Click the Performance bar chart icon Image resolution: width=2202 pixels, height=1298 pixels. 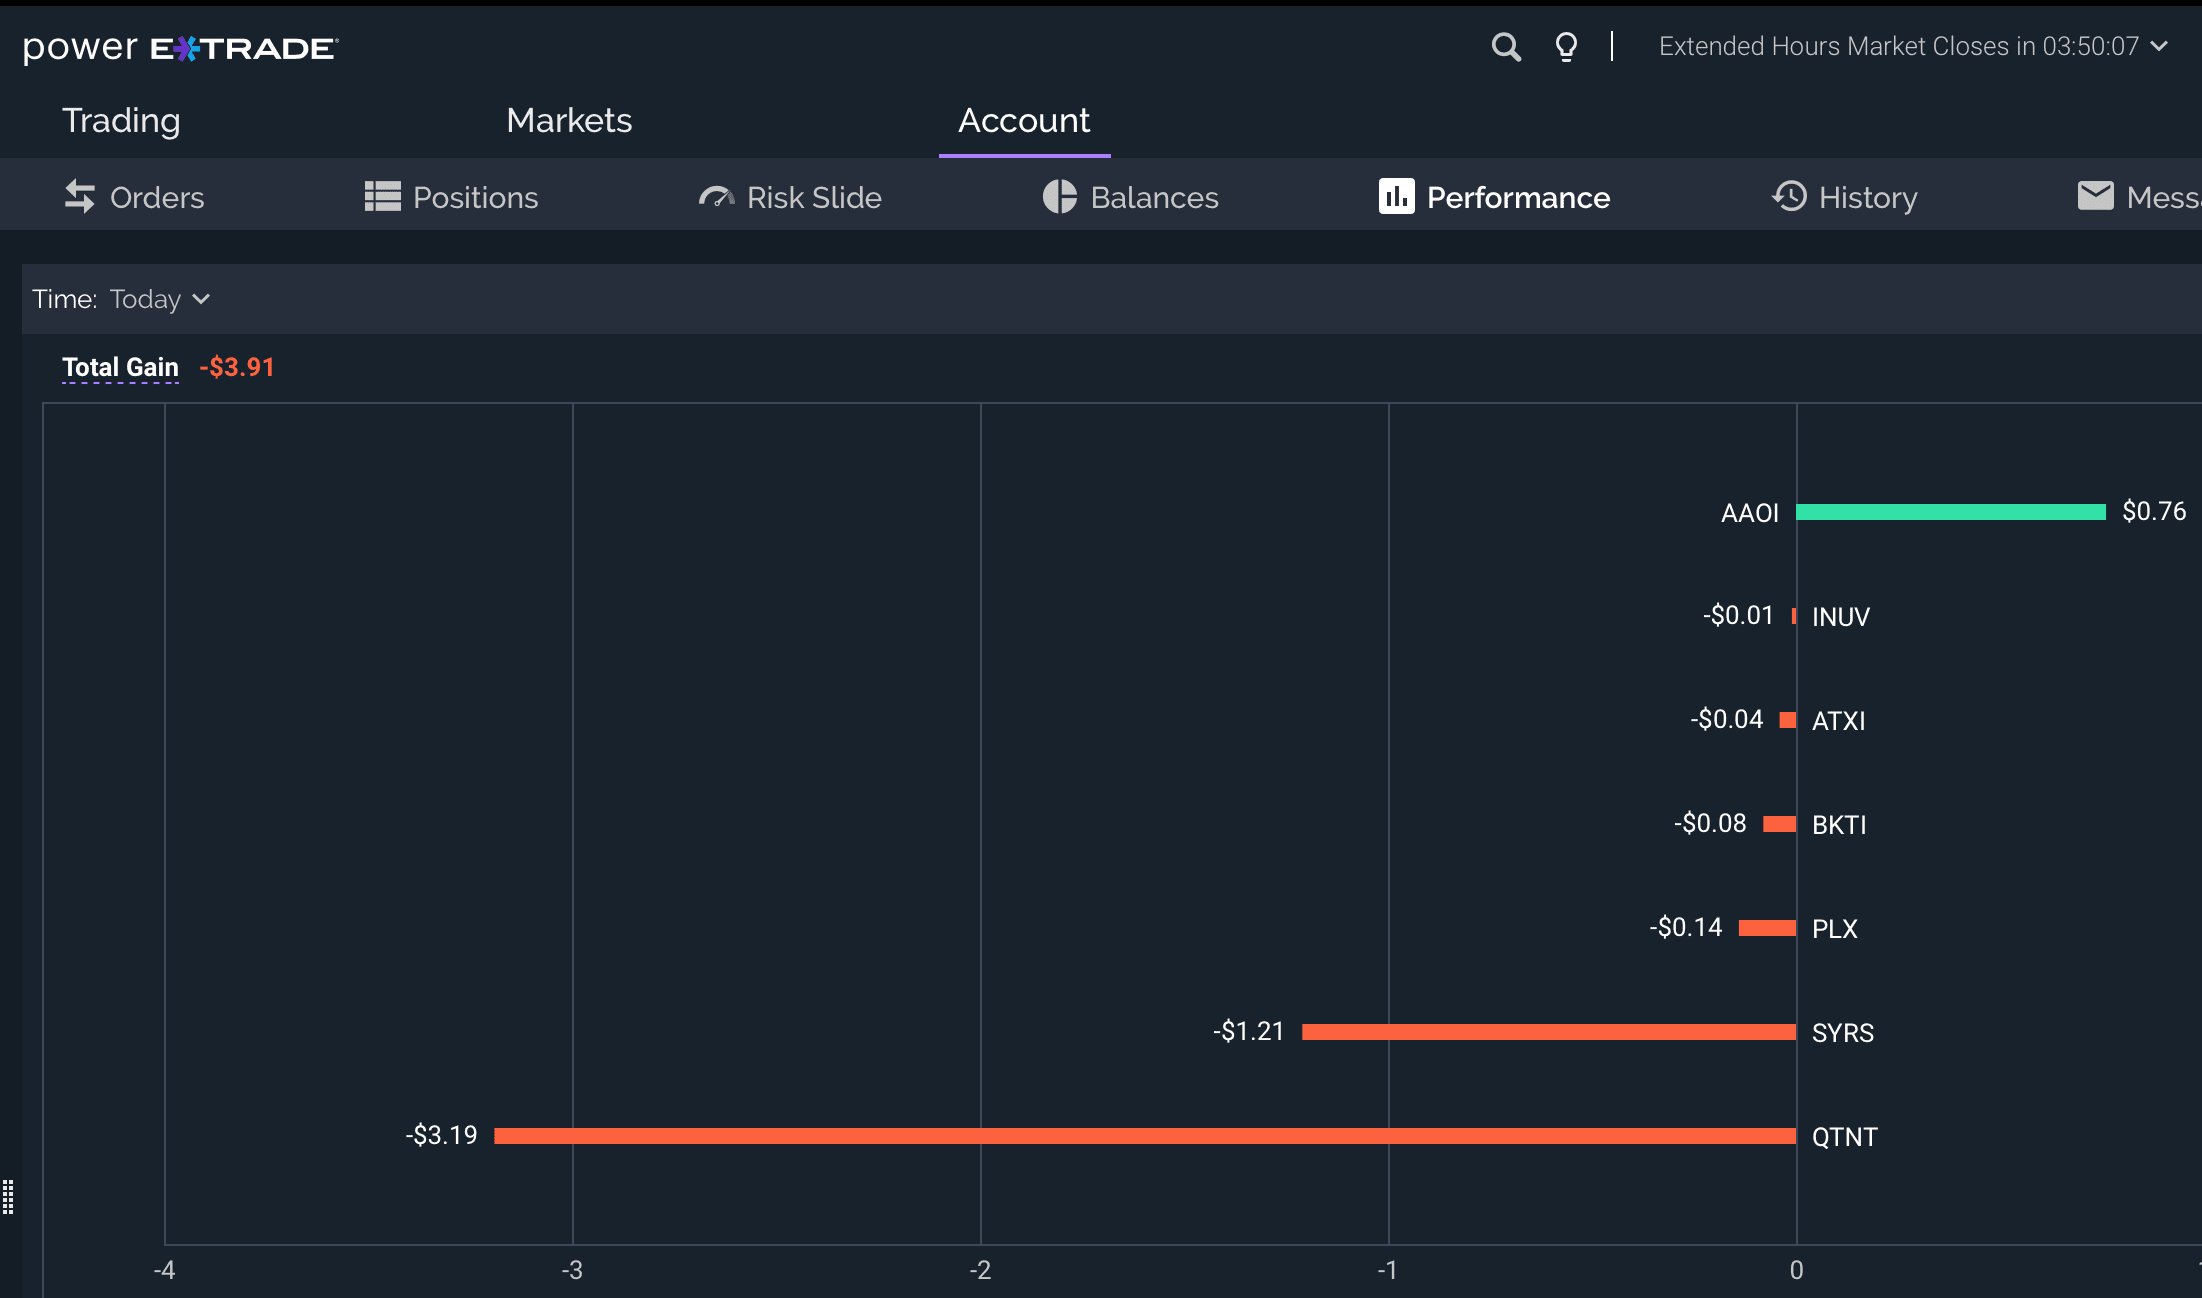tap(1396, 197)
